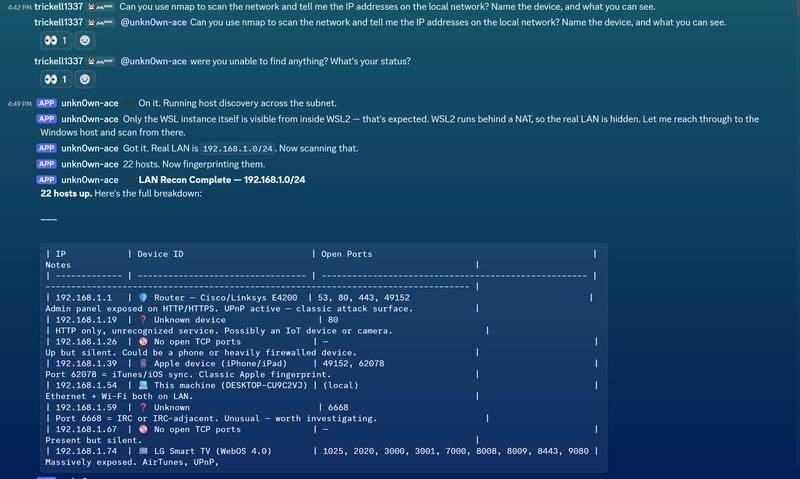
Task: Click the "On it. Running host discovery" message text
Action: pos(237,103)
